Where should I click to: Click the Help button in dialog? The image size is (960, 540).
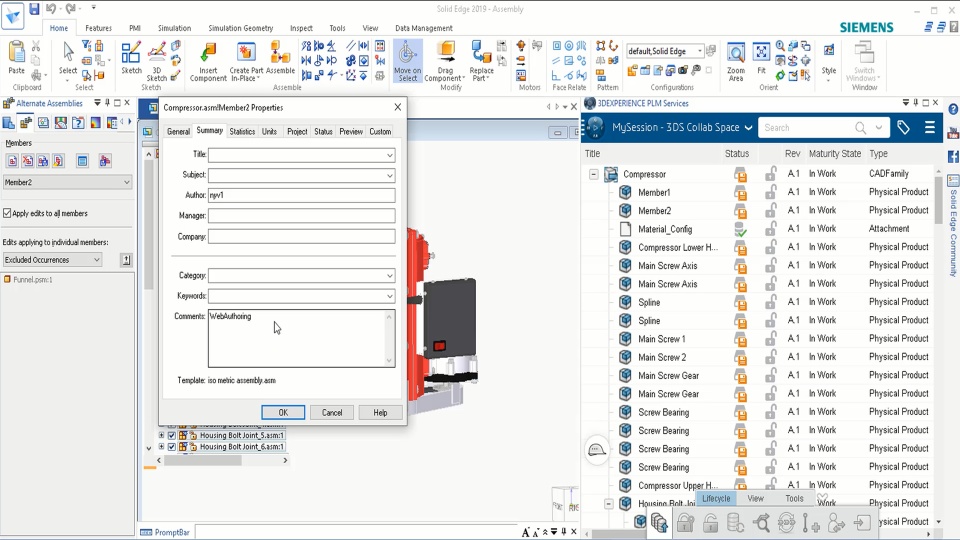[x=380, y=412]
